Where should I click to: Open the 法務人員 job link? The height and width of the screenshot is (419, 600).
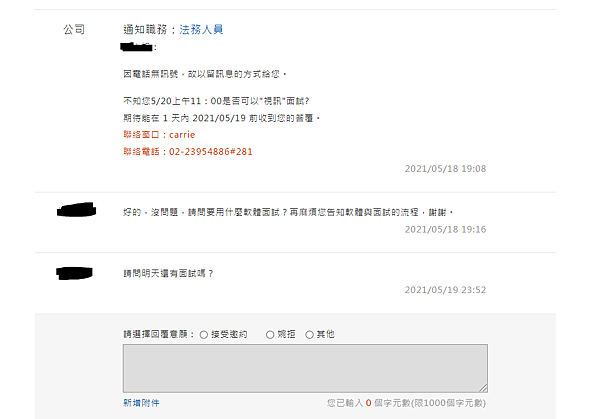click(201, 29)
